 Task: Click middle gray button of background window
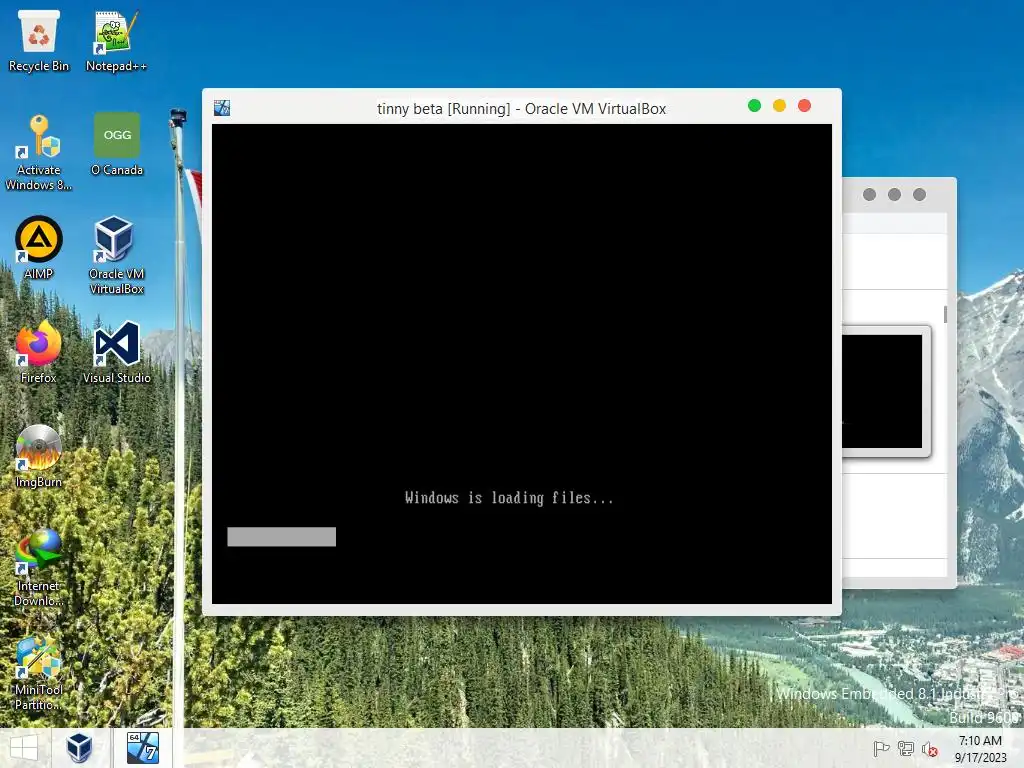pyautogui.click(x=894, y=195)
